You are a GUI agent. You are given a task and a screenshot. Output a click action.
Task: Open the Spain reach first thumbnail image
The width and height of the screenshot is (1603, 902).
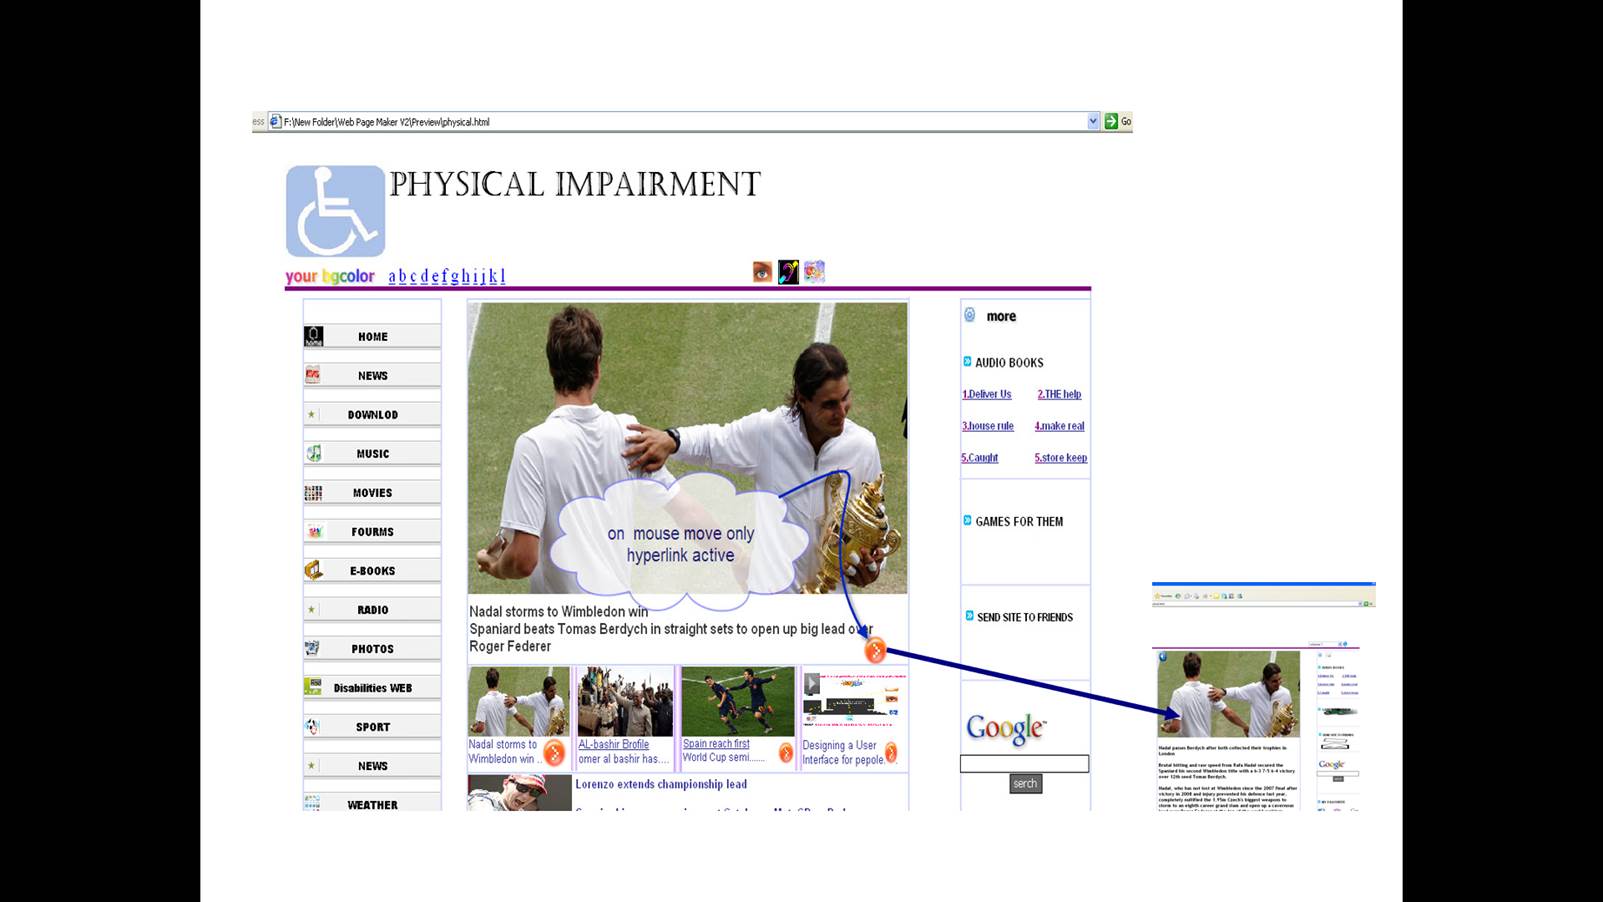coord(737,702)
